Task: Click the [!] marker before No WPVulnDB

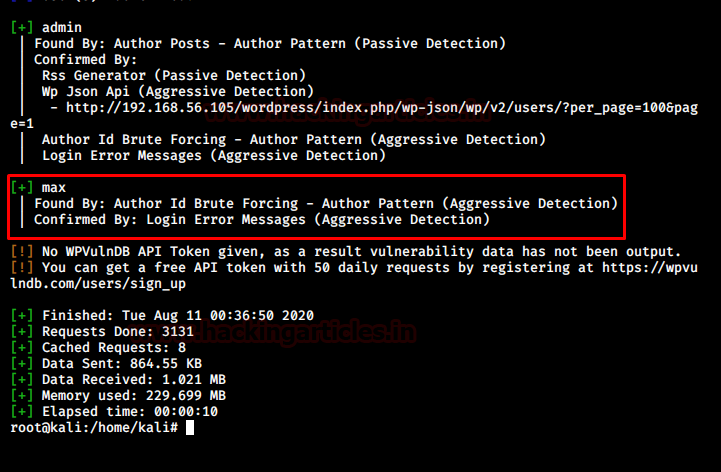Action: pos(21,252)
